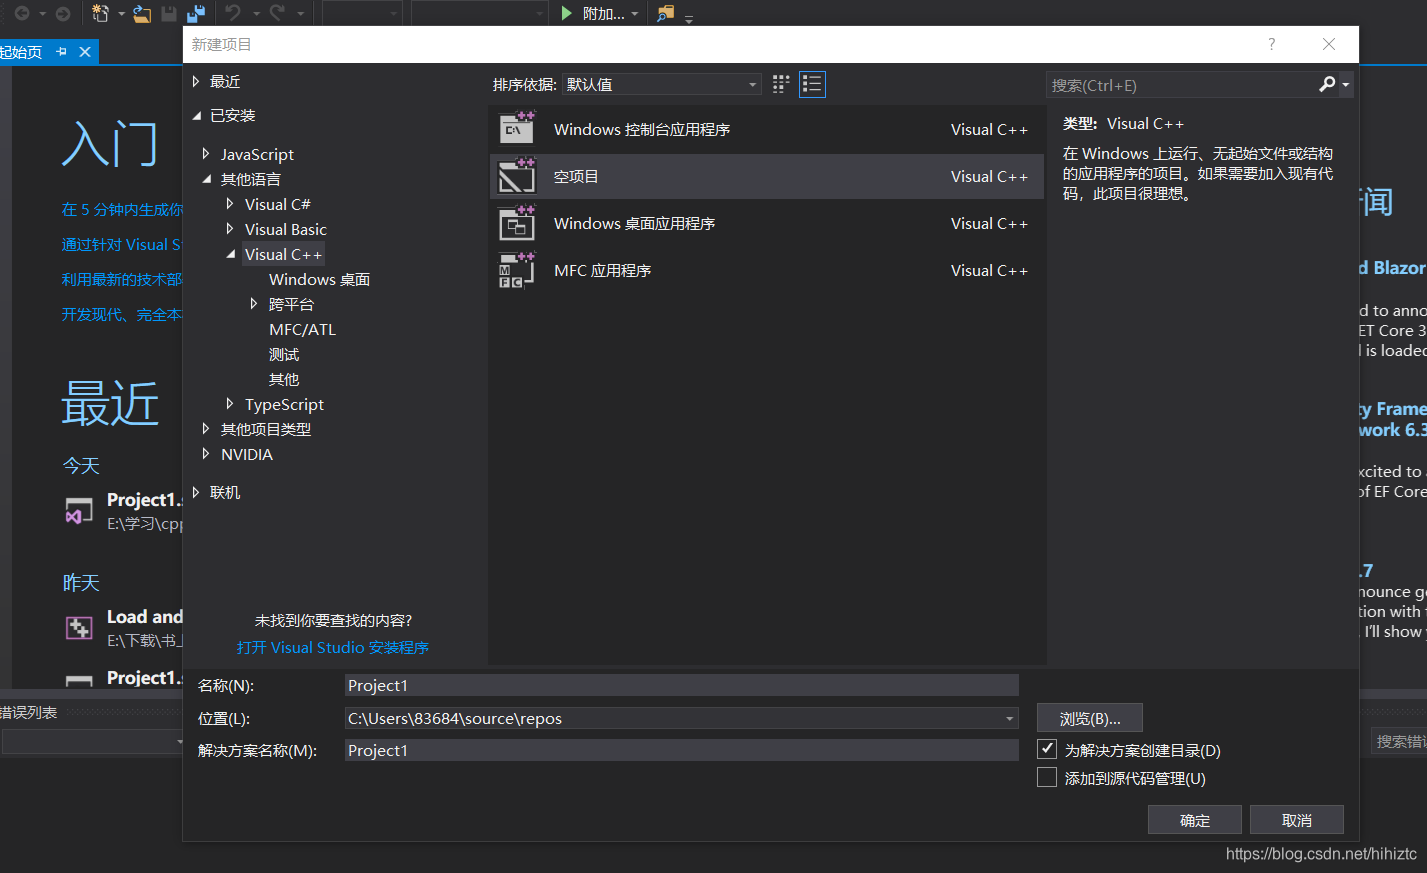Click today's Project1 solution icon
1427x873 pixels.
tap(79, 511)
